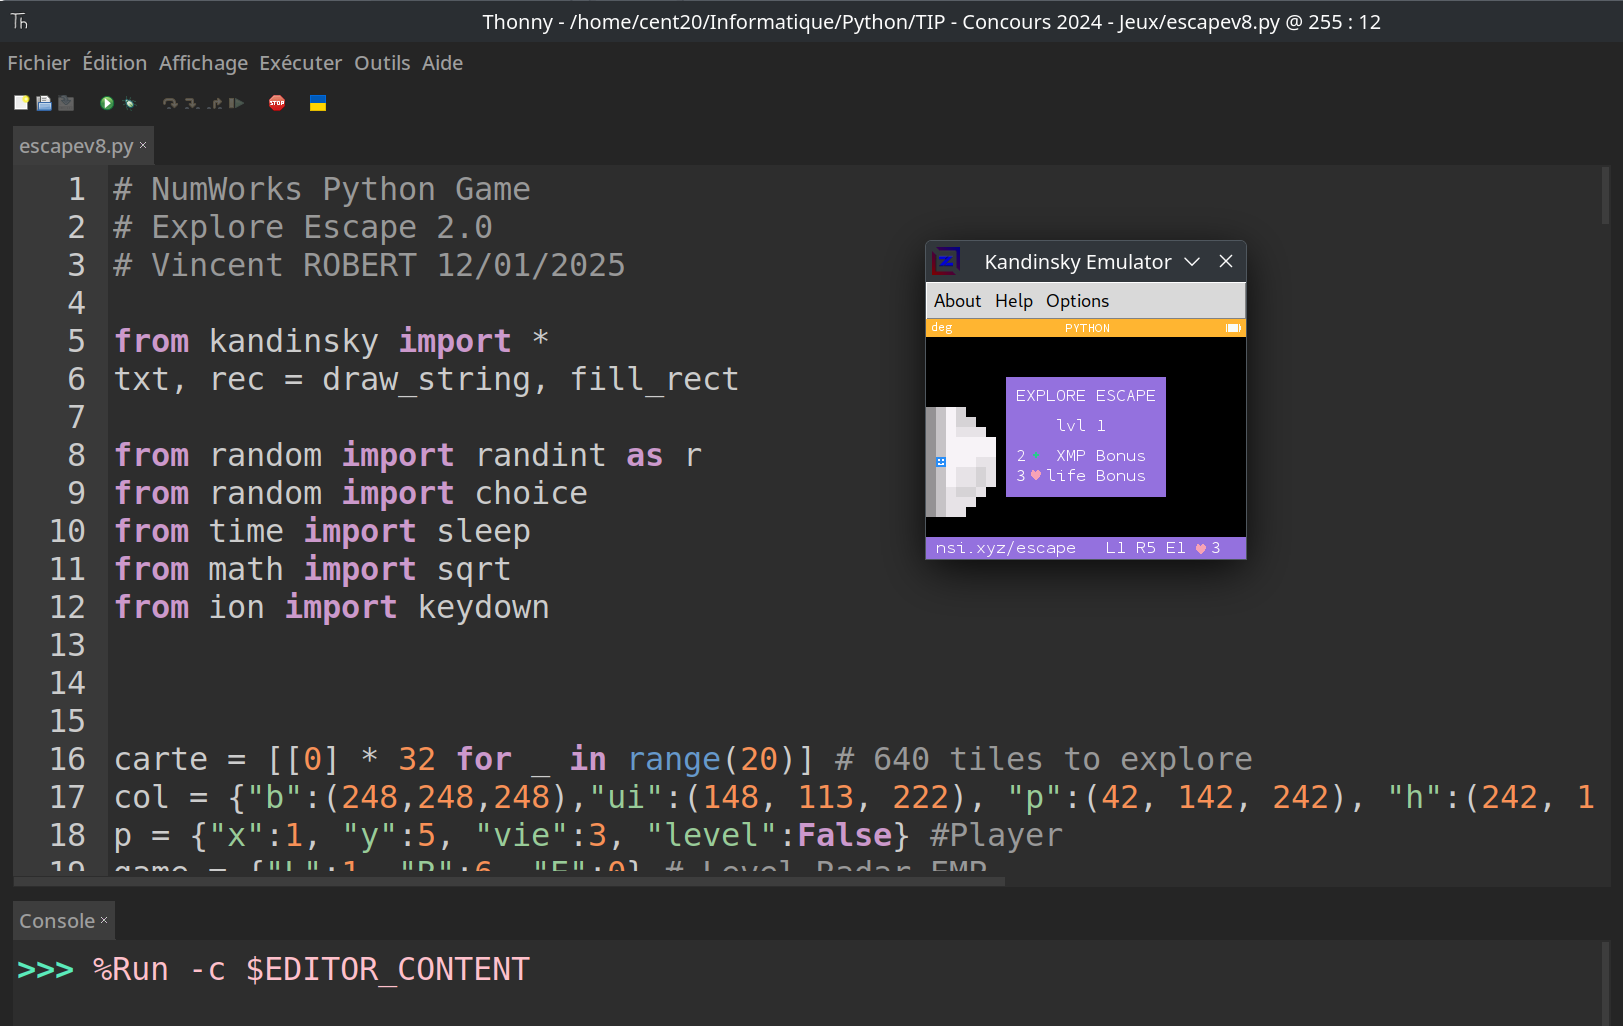Click 'L1 R5 E1' status in emulator
The image size is (1623, 1026).
point(1145,548)
